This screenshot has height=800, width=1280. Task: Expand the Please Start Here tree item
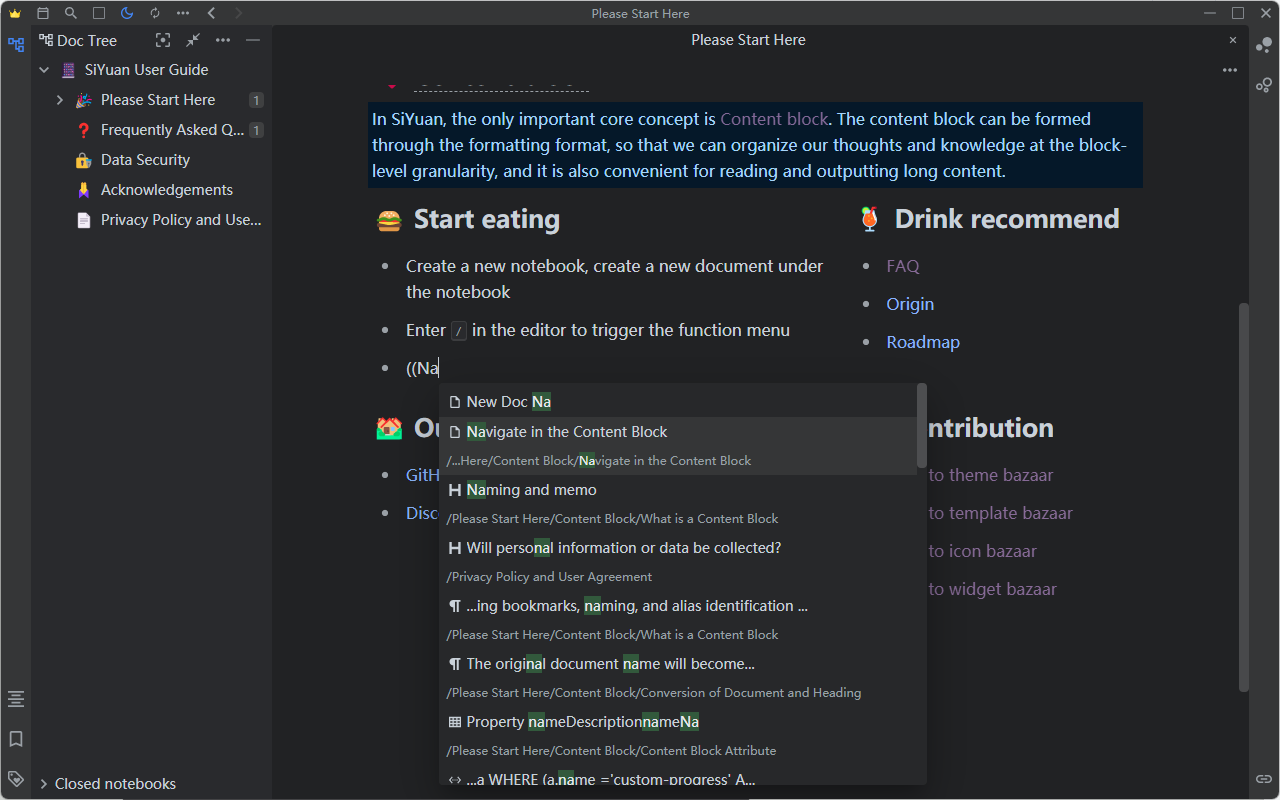(x=60, y=100)
